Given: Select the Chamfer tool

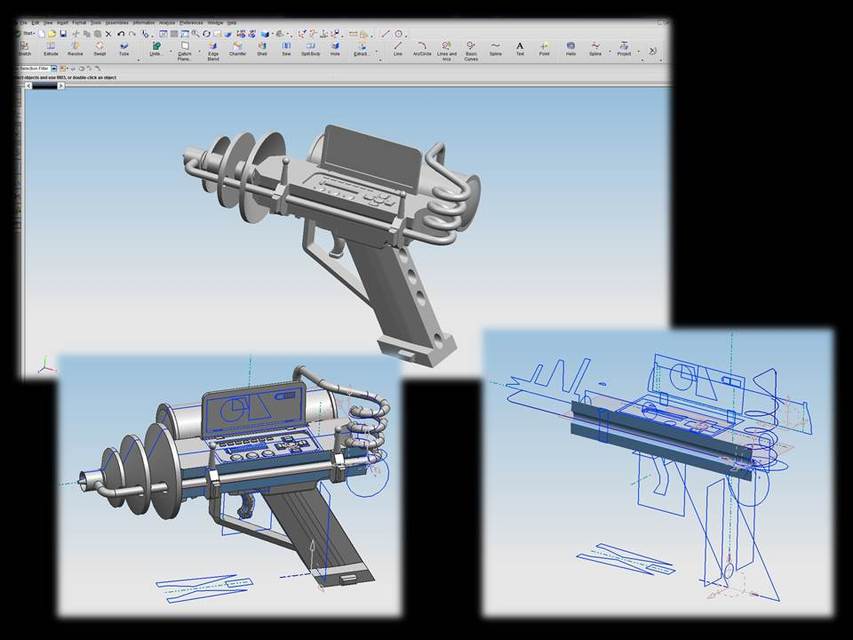Looking at the screenshot, I should tap(237, 45).
